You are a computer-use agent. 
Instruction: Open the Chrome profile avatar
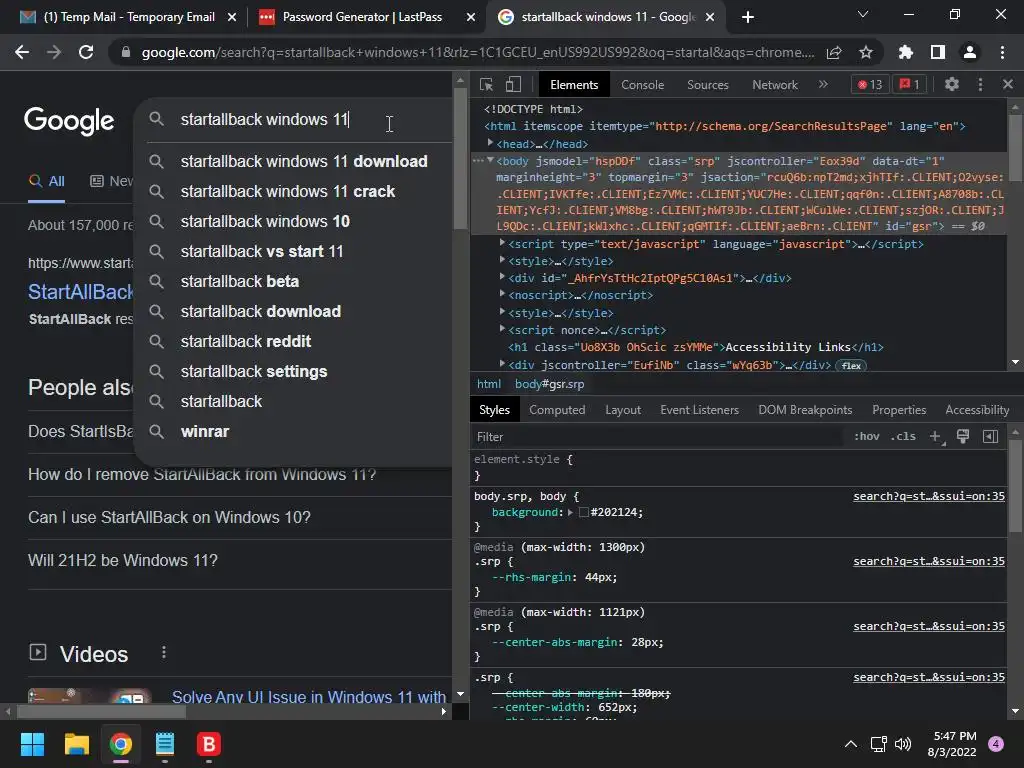point(970,52)
